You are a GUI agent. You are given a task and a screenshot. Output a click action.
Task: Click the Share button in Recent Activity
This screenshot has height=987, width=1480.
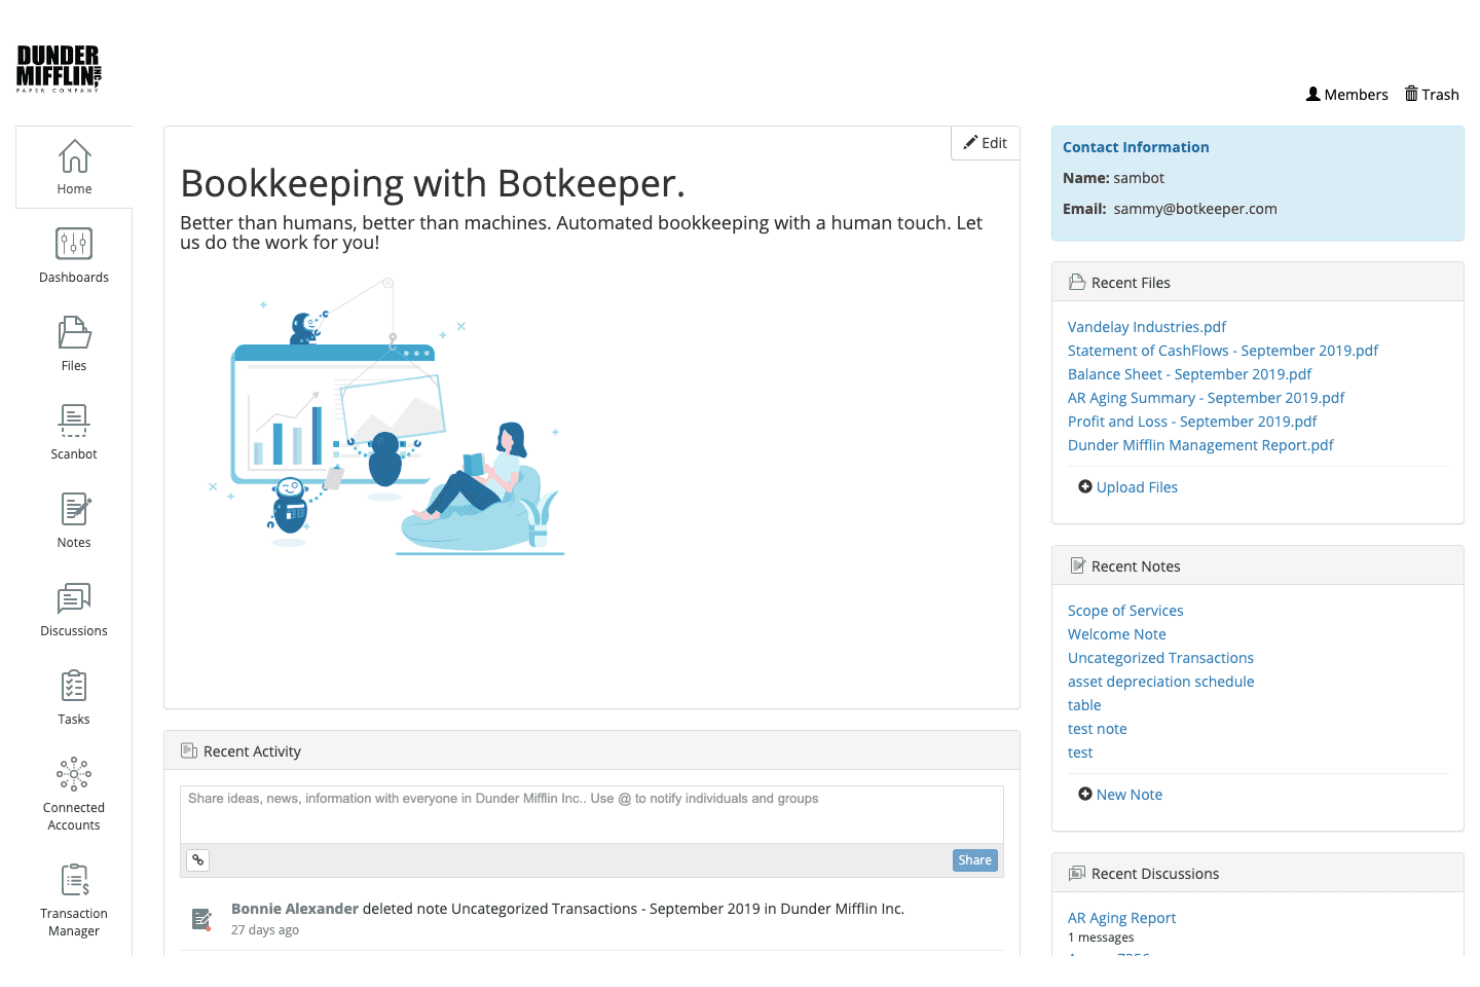coord(975,860)
